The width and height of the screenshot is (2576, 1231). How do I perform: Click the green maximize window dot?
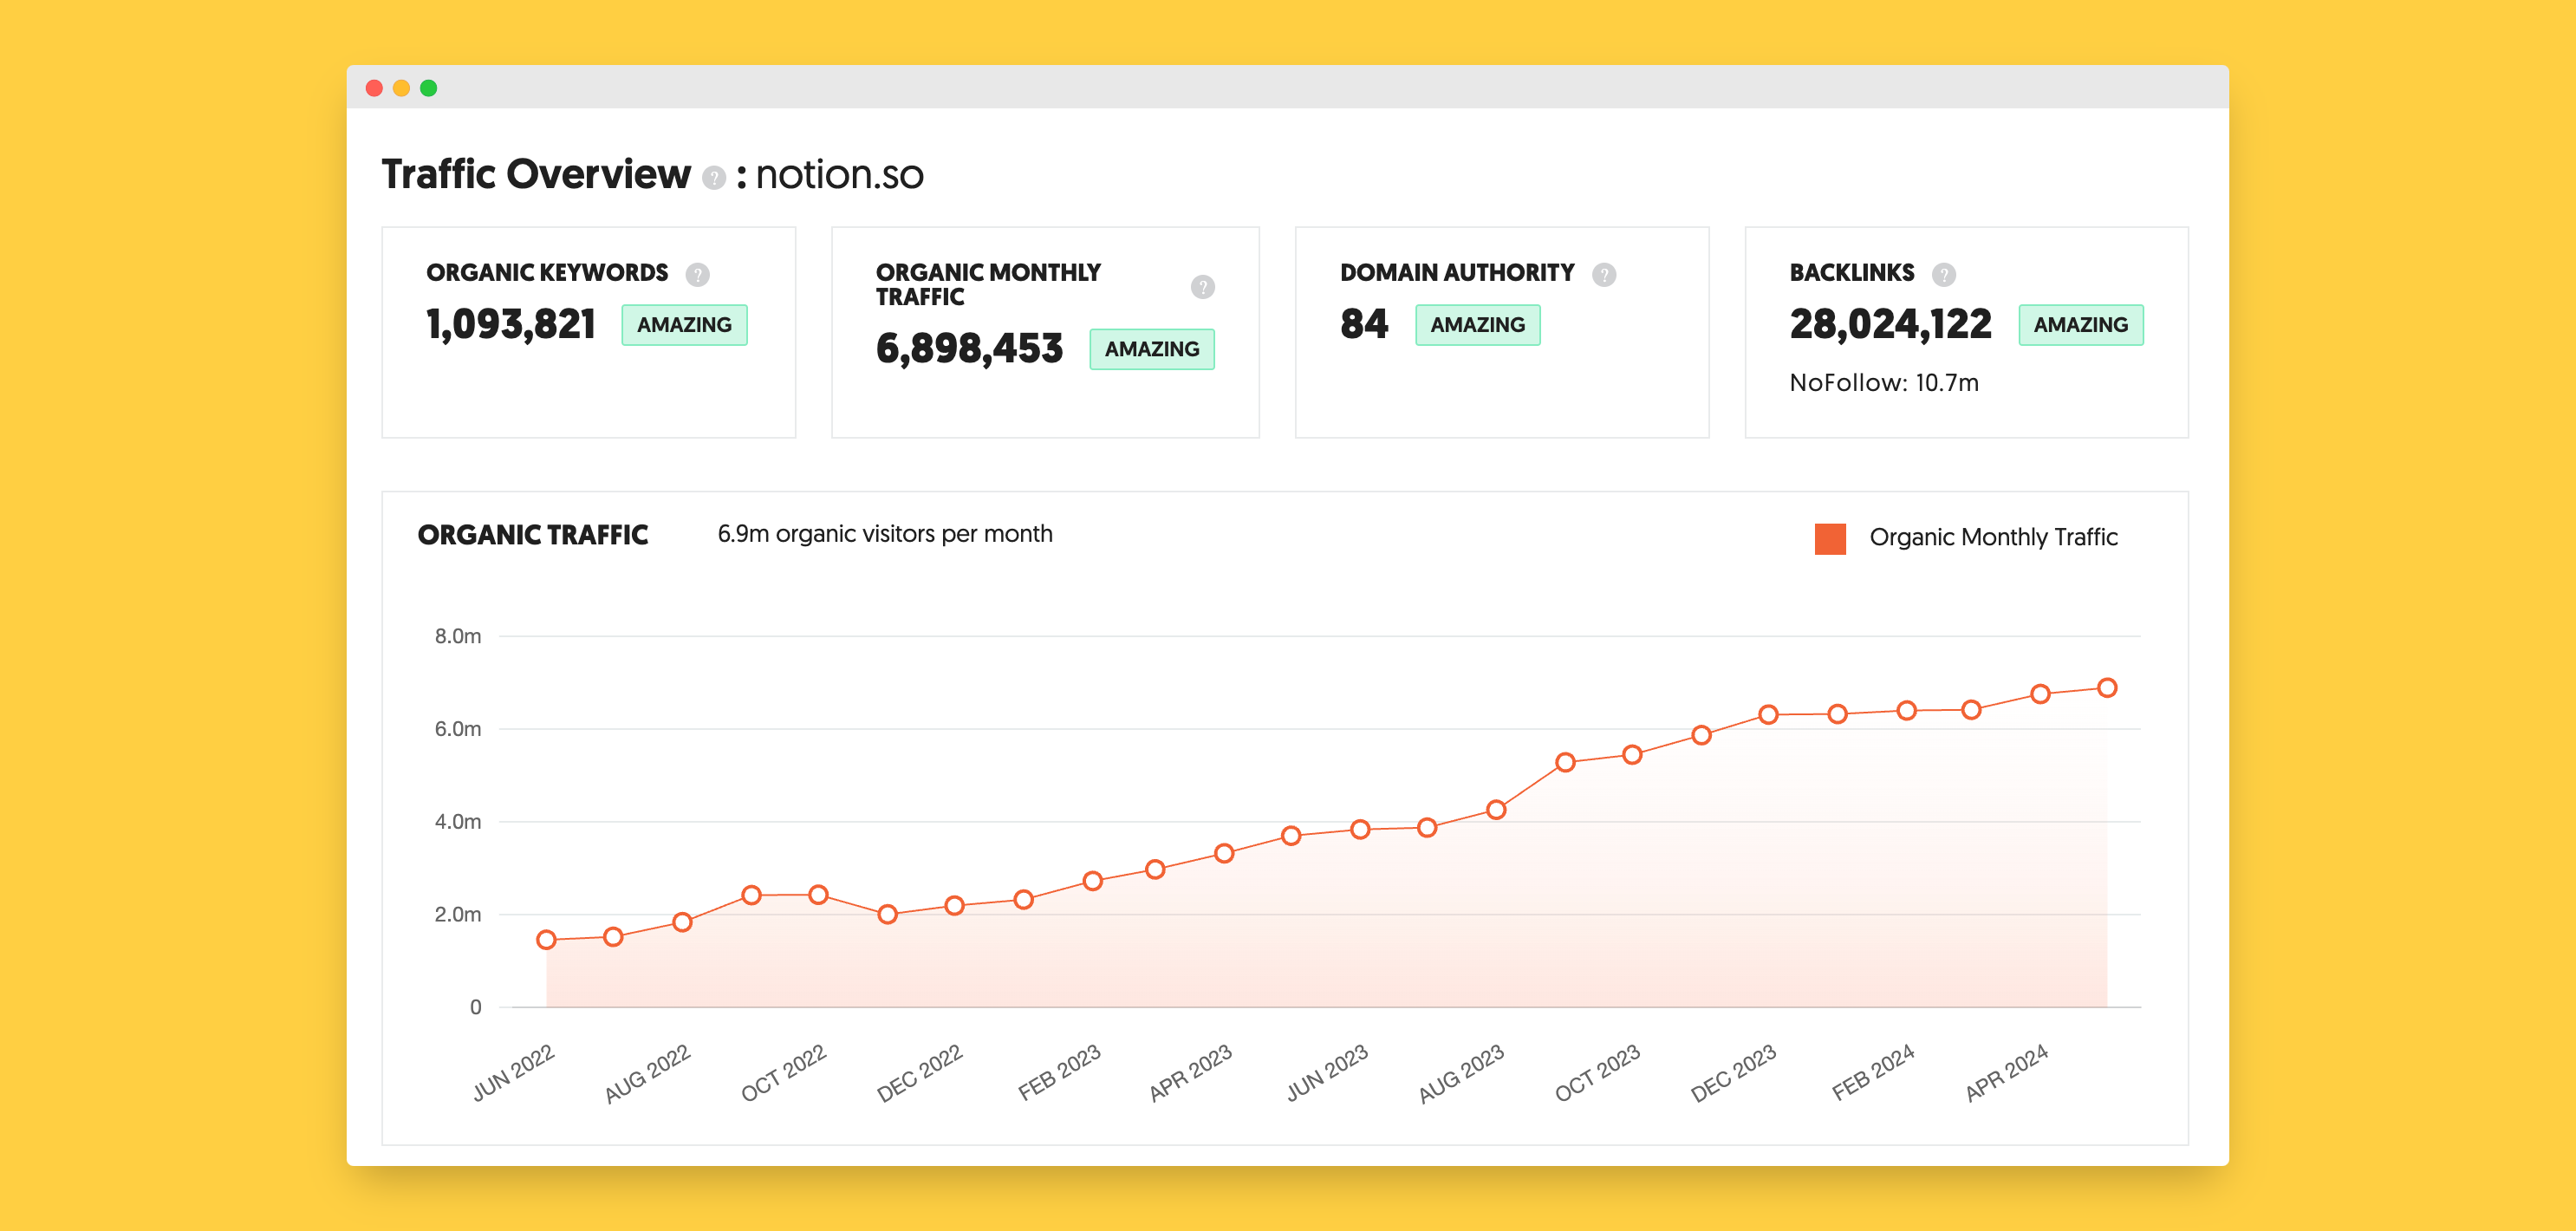pyautogui.click(x=428, y=88)
